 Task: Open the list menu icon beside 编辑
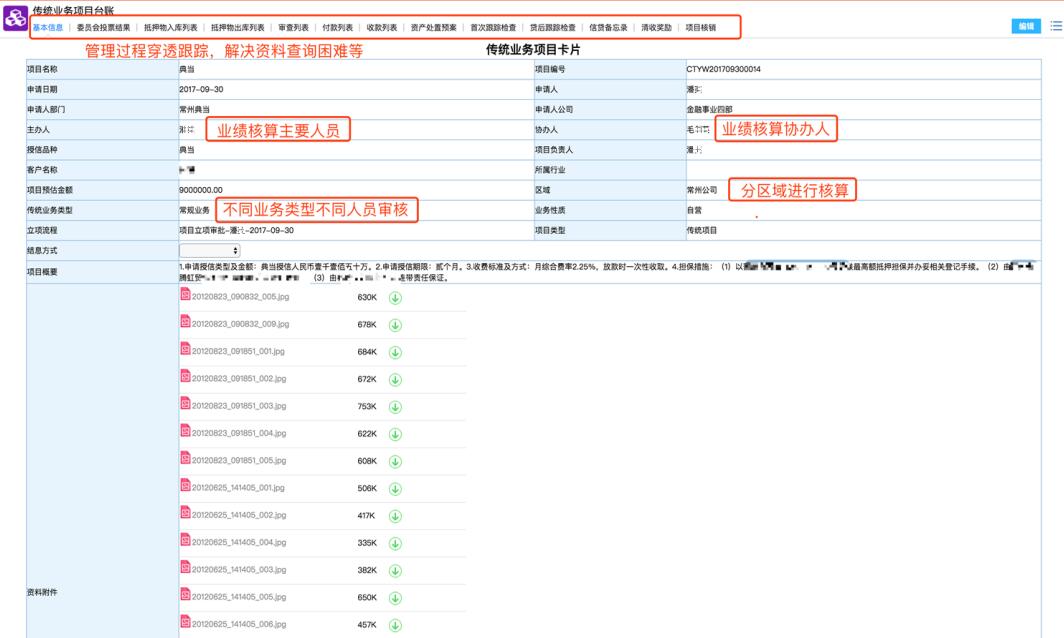tap(1056, 26)
